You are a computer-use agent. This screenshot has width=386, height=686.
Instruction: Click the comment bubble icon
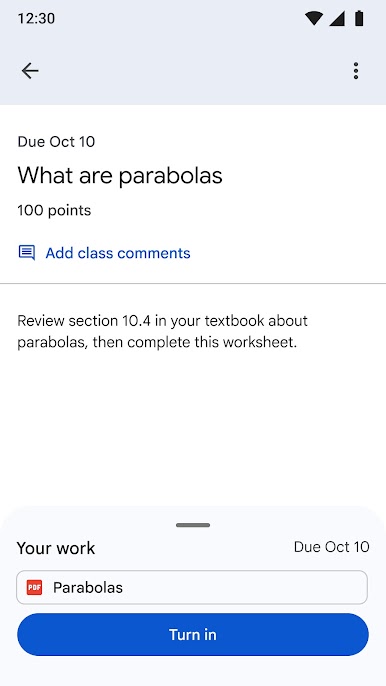27,253
